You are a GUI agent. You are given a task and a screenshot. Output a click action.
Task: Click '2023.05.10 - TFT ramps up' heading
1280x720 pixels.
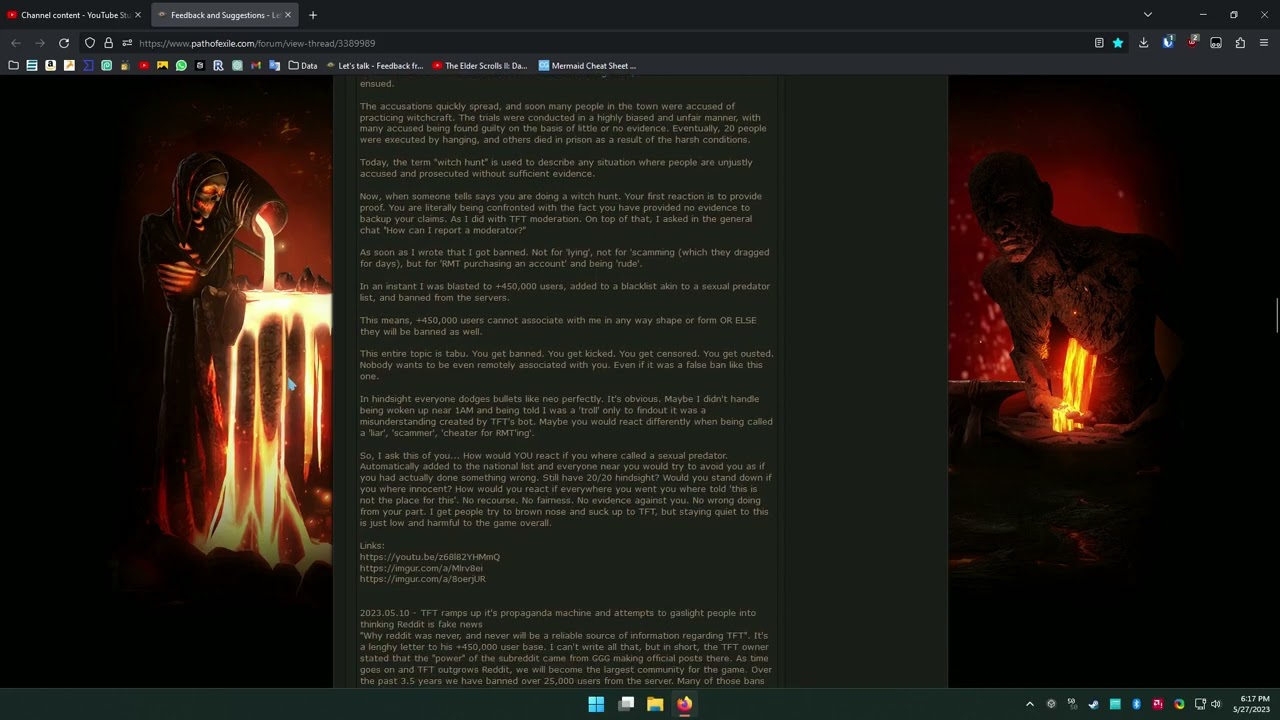pos(558,618)
